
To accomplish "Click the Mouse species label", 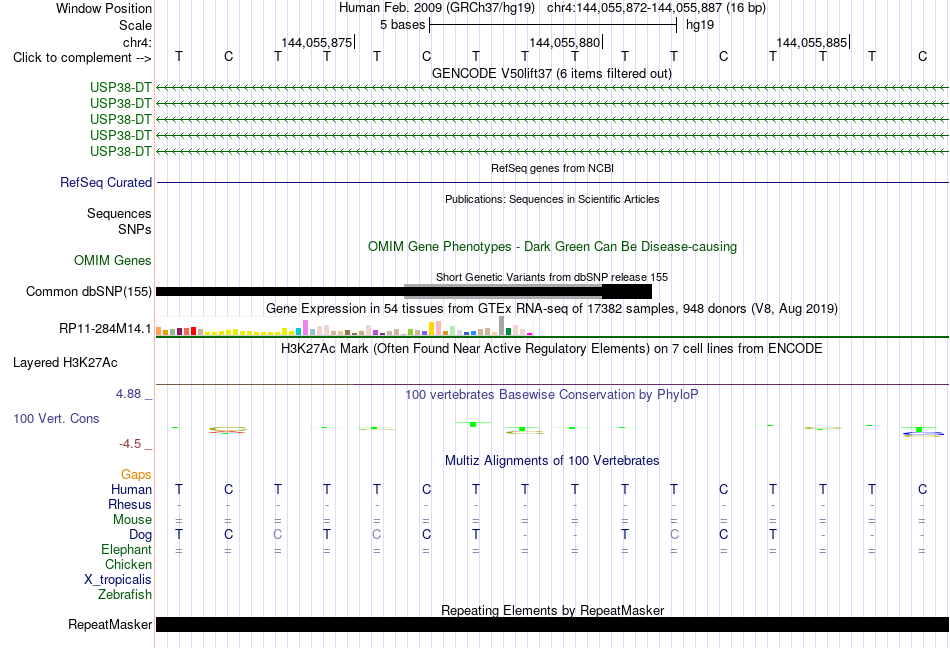I will (x=132, y=520).
